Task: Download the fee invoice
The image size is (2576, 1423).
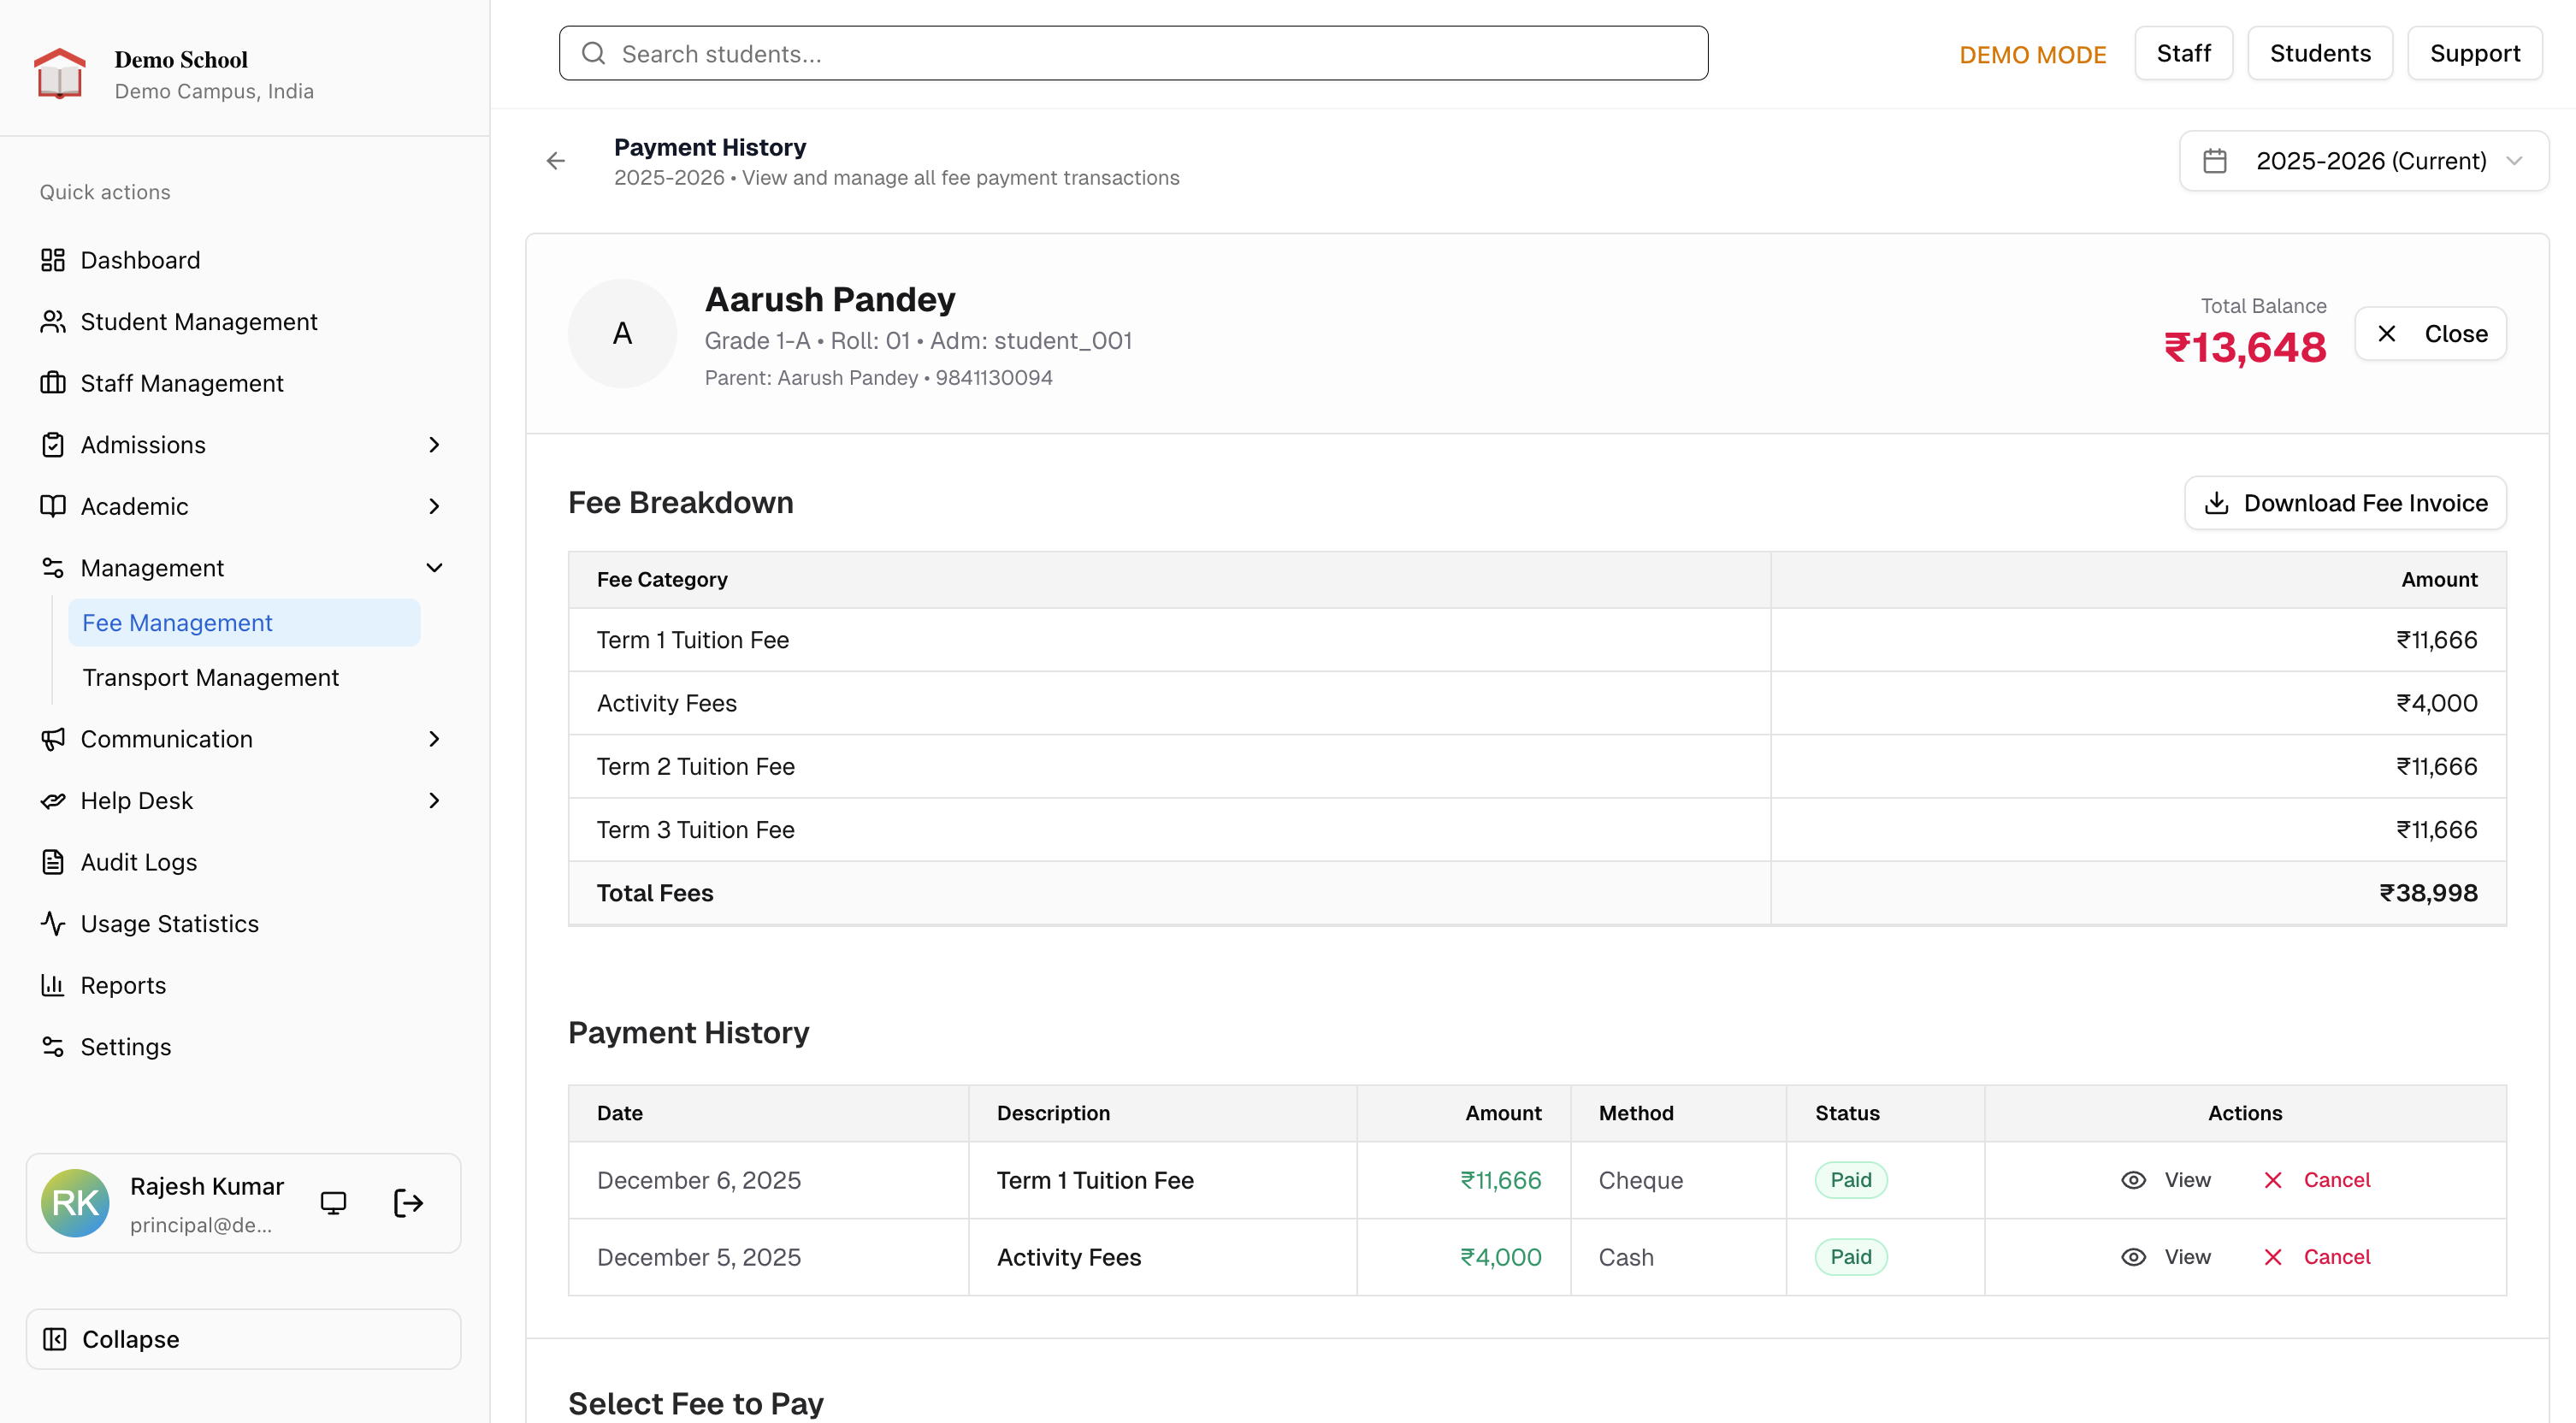Action: pyautogui.click(x=2345, y=503)
